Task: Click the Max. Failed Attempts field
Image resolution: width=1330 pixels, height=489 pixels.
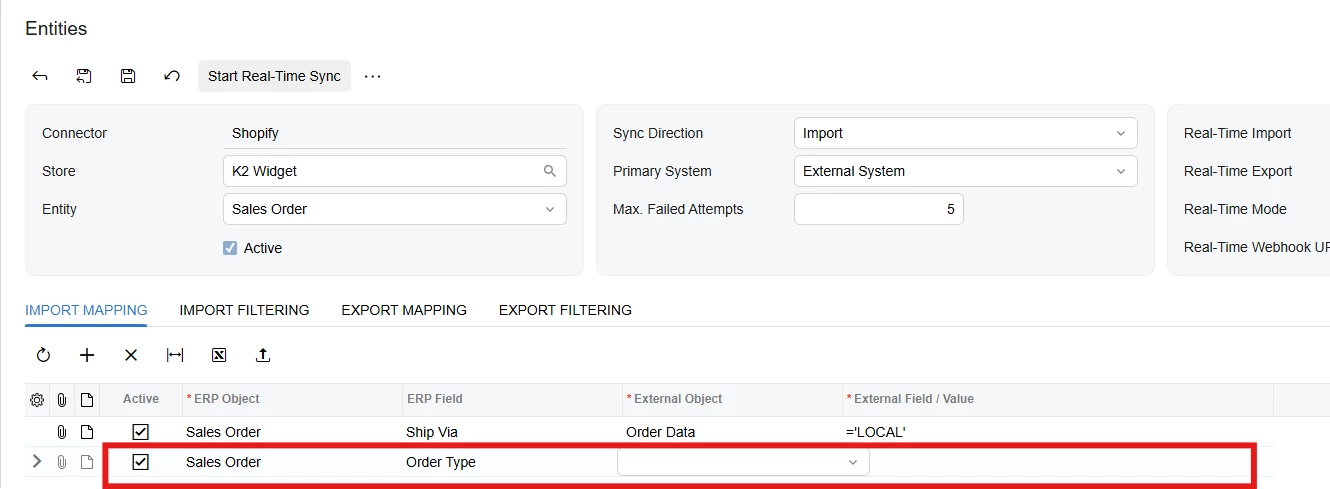Action: (x=878, y=209)
